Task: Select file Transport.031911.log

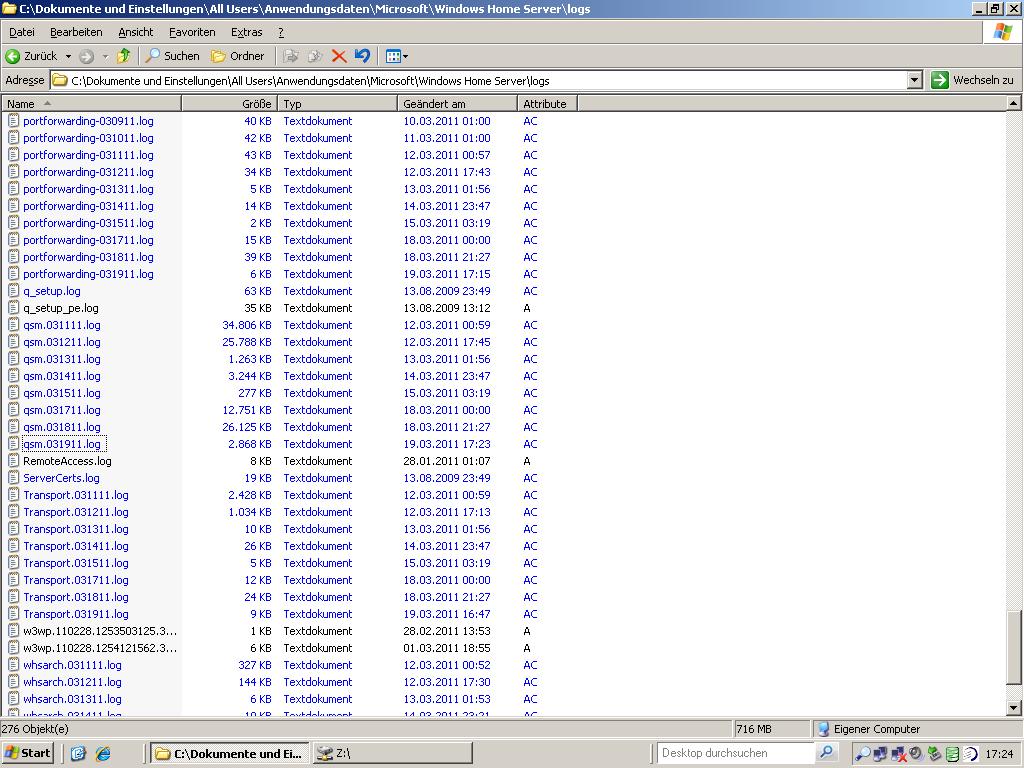Action: pos(76,614)
